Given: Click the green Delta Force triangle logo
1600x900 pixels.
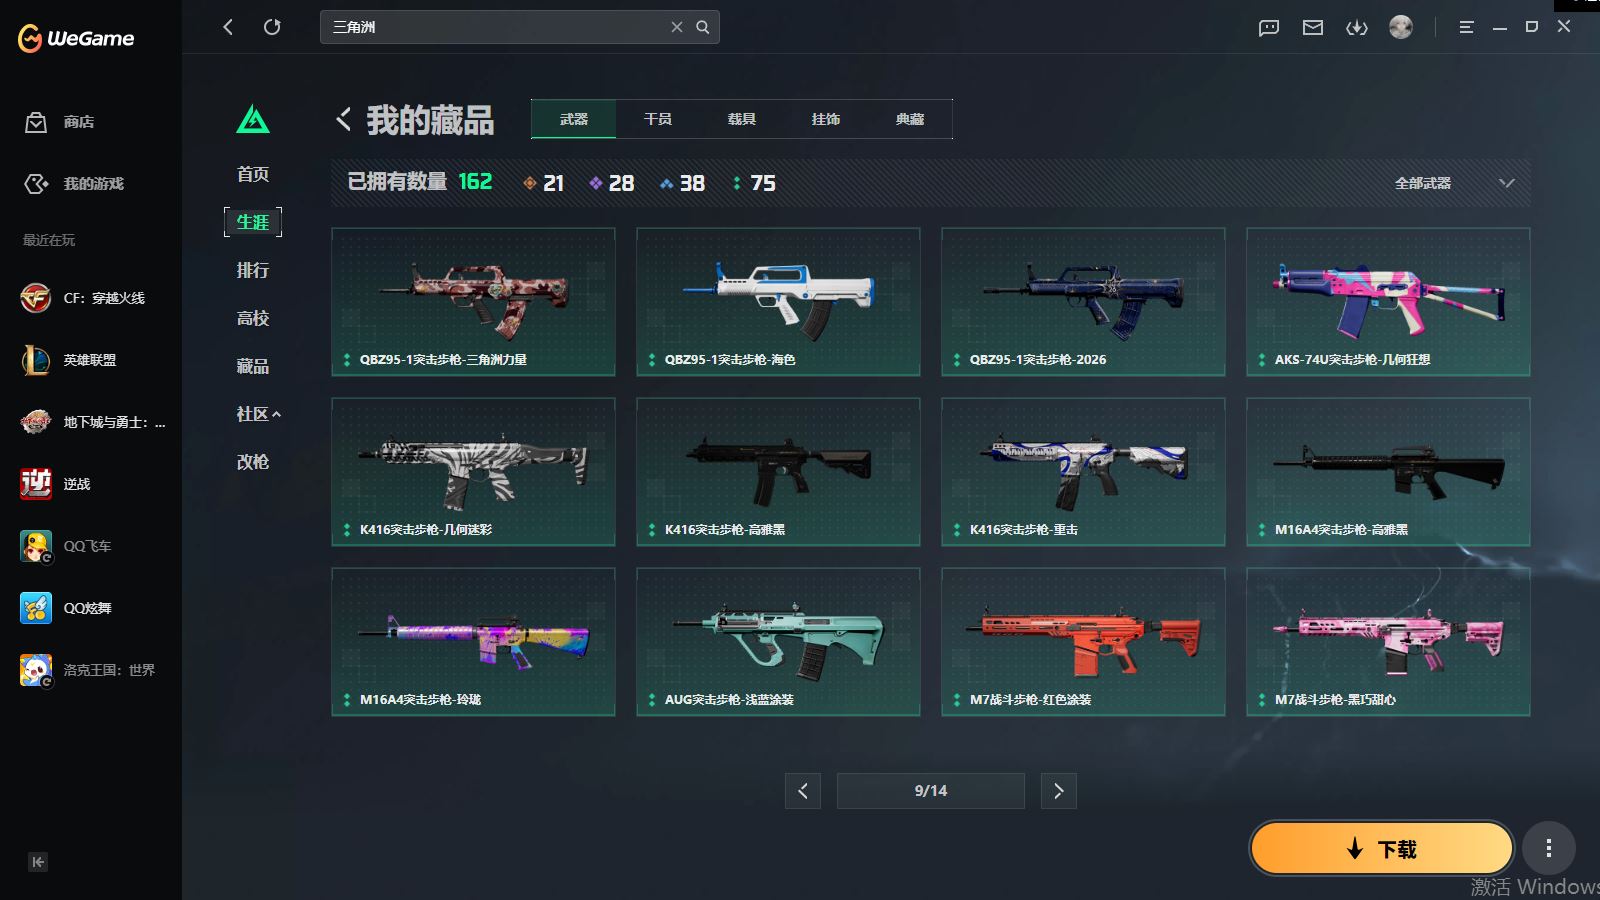Looking at the screenshot, I should [253, 120].
